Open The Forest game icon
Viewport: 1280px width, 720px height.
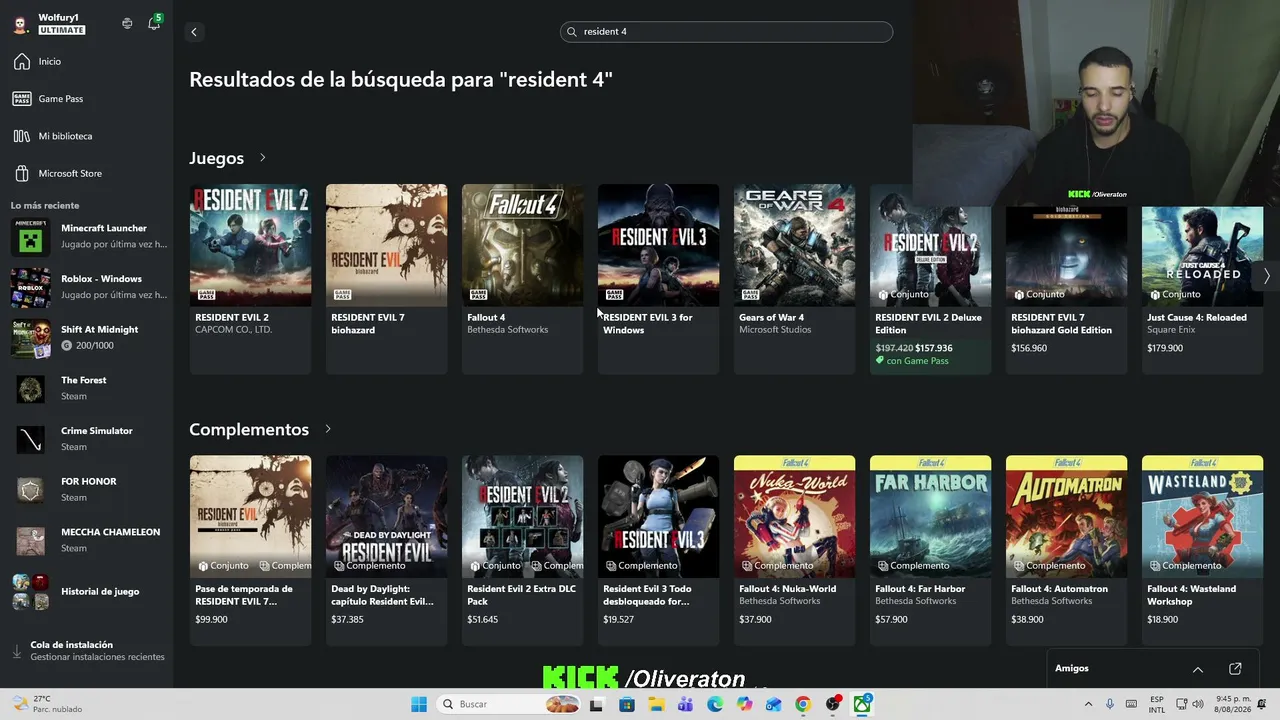coord(30,389)
